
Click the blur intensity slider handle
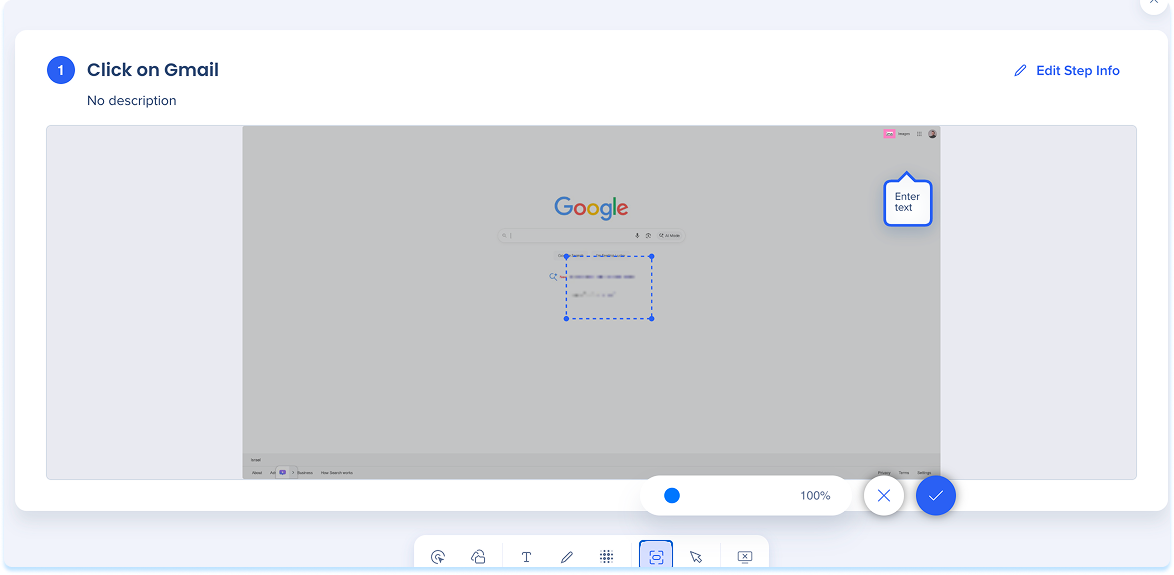pos(672,495)
